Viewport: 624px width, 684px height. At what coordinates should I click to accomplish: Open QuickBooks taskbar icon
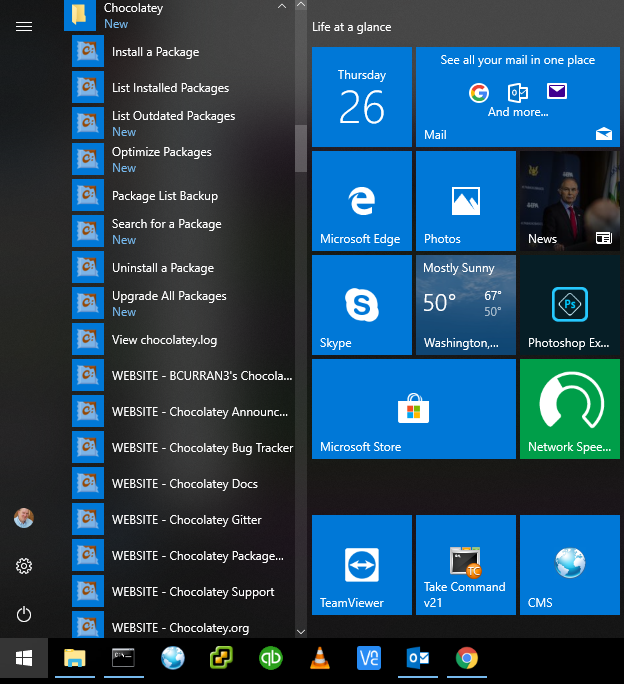point(271,658)
